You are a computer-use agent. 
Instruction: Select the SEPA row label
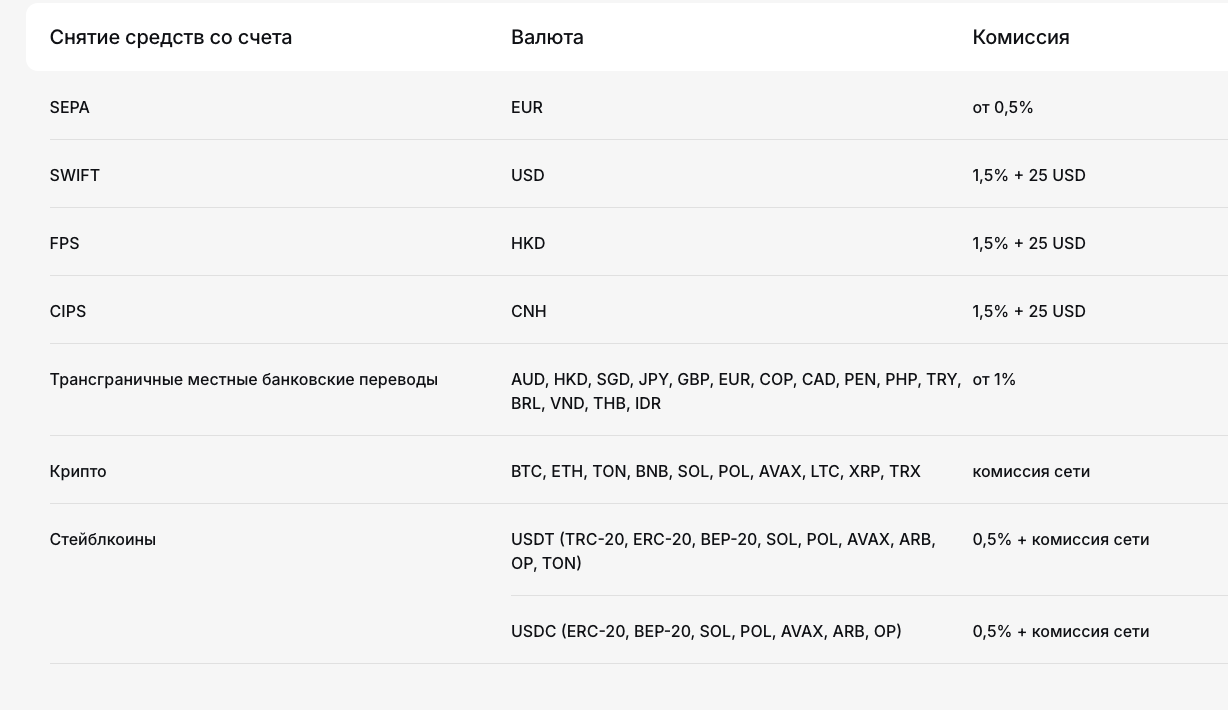point(70,107)
